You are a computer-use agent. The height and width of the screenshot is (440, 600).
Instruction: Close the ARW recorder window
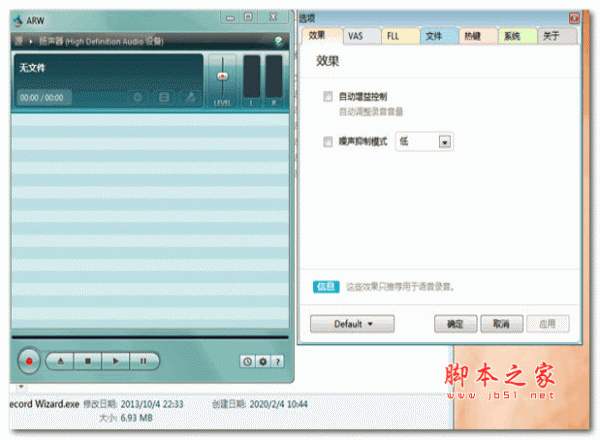point(273,17)
